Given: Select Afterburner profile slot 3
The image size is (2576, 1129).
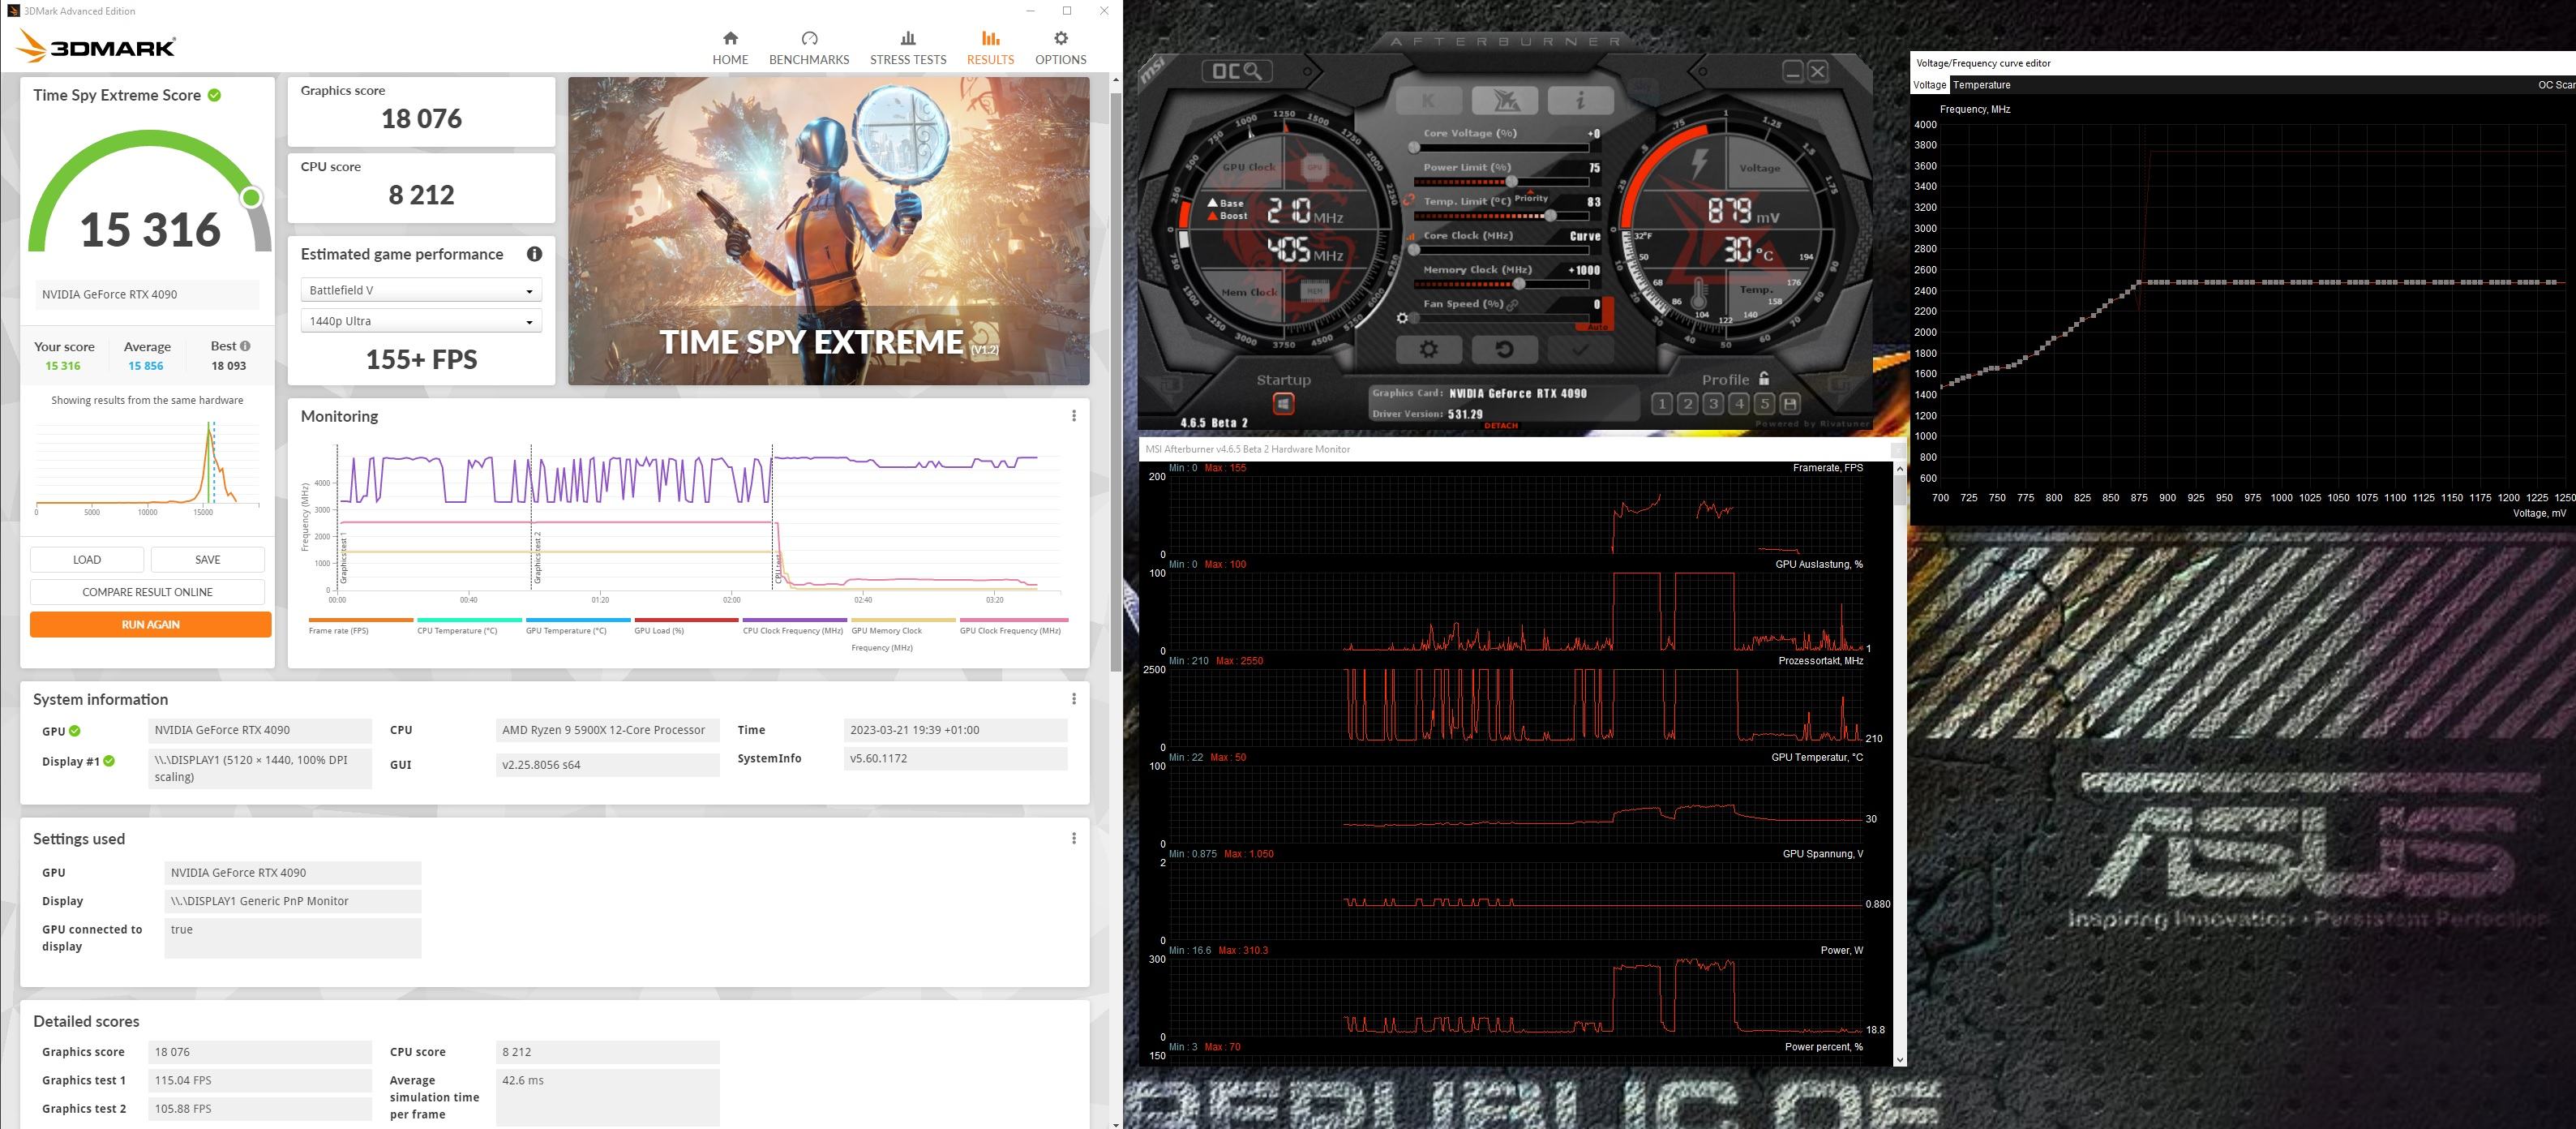Looking at the screenshot, I should [1713, 404].
